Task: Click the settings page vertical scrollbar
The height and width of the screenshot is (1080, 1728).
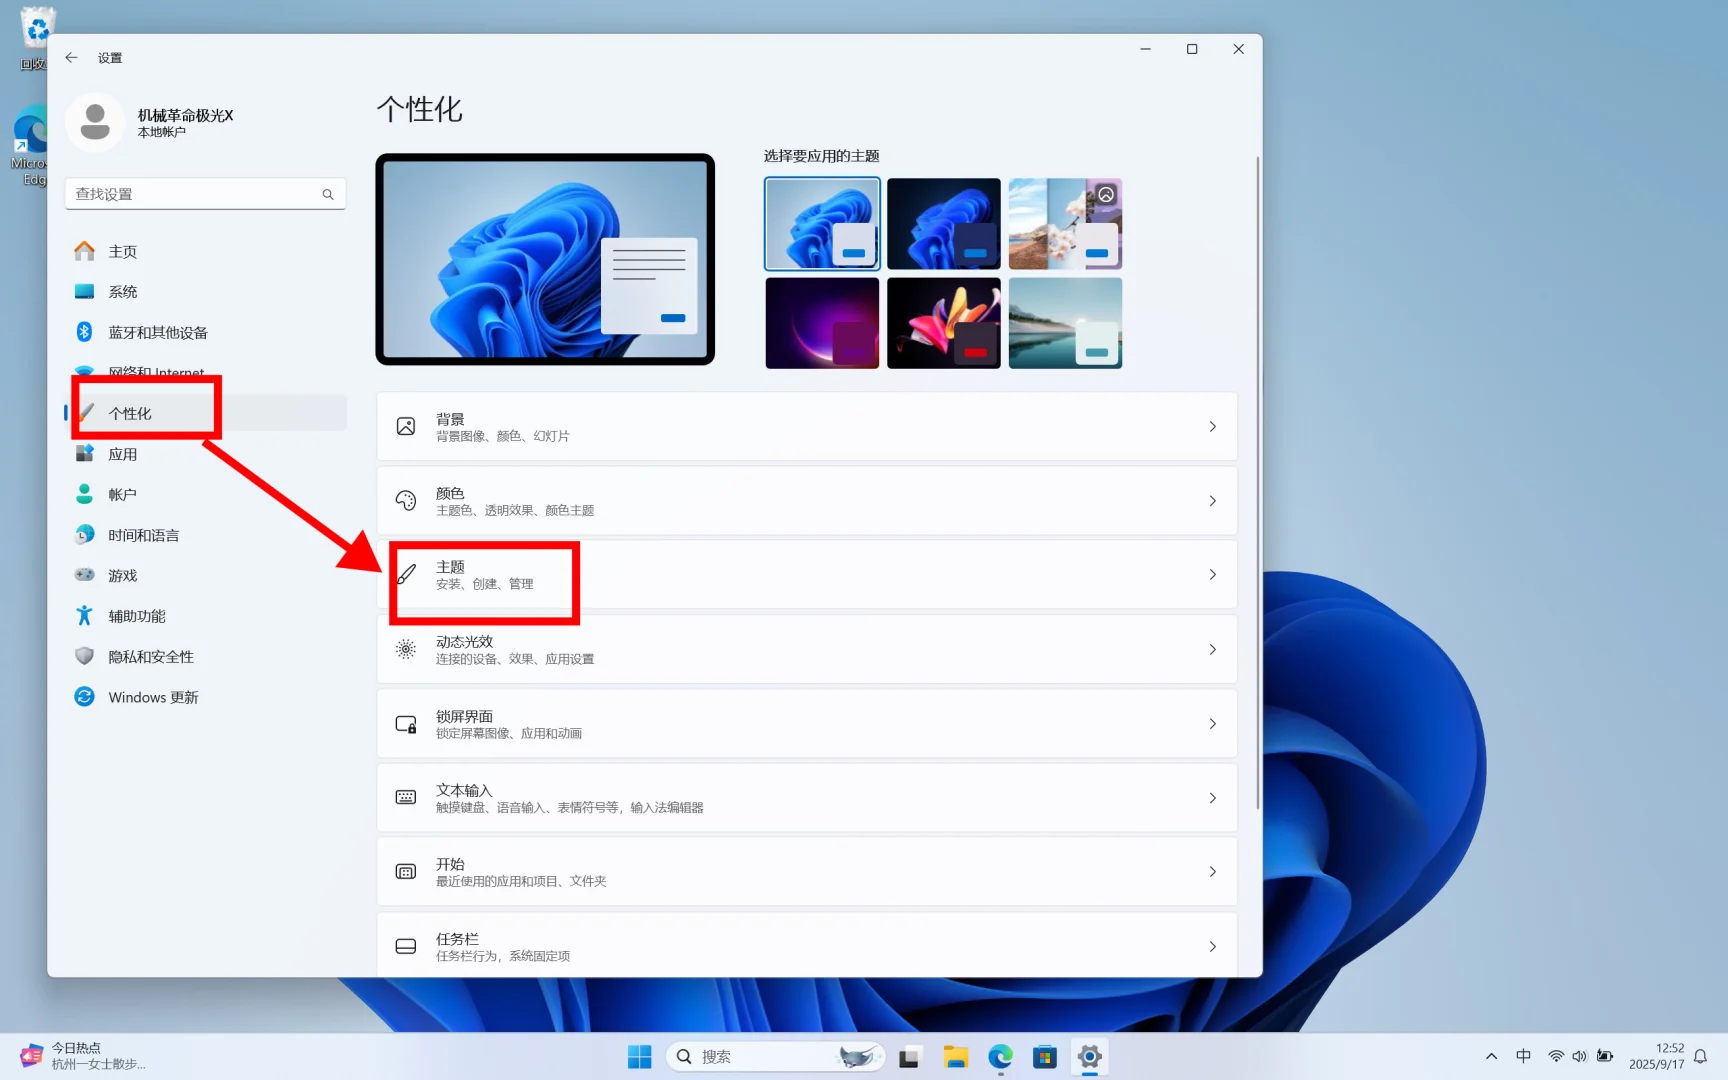Action: 1257,483
